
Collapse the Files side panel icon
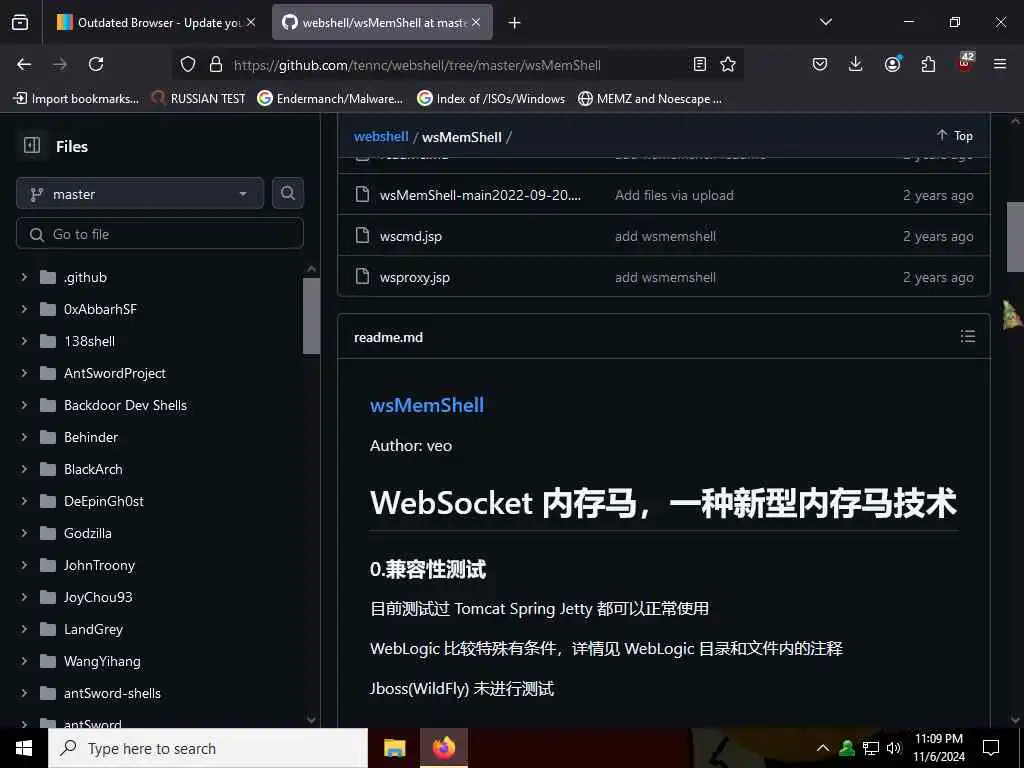(x=32, y=145)
